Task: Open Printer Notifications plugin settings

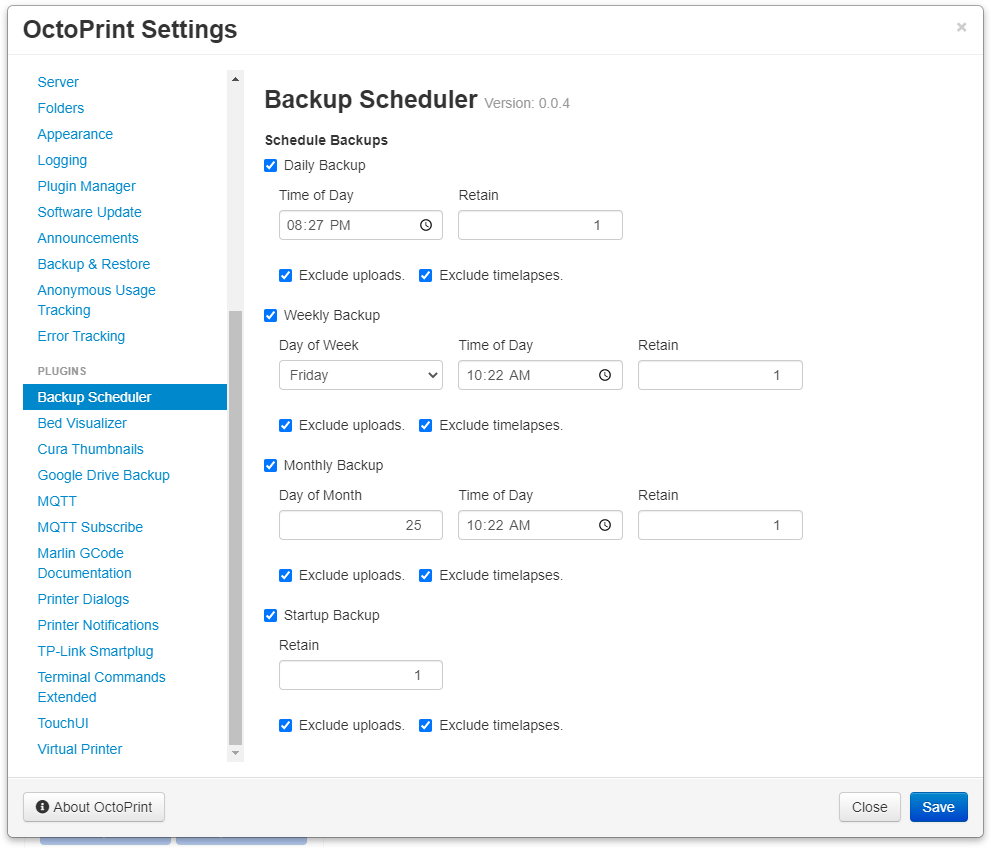Action: [98, 625]
